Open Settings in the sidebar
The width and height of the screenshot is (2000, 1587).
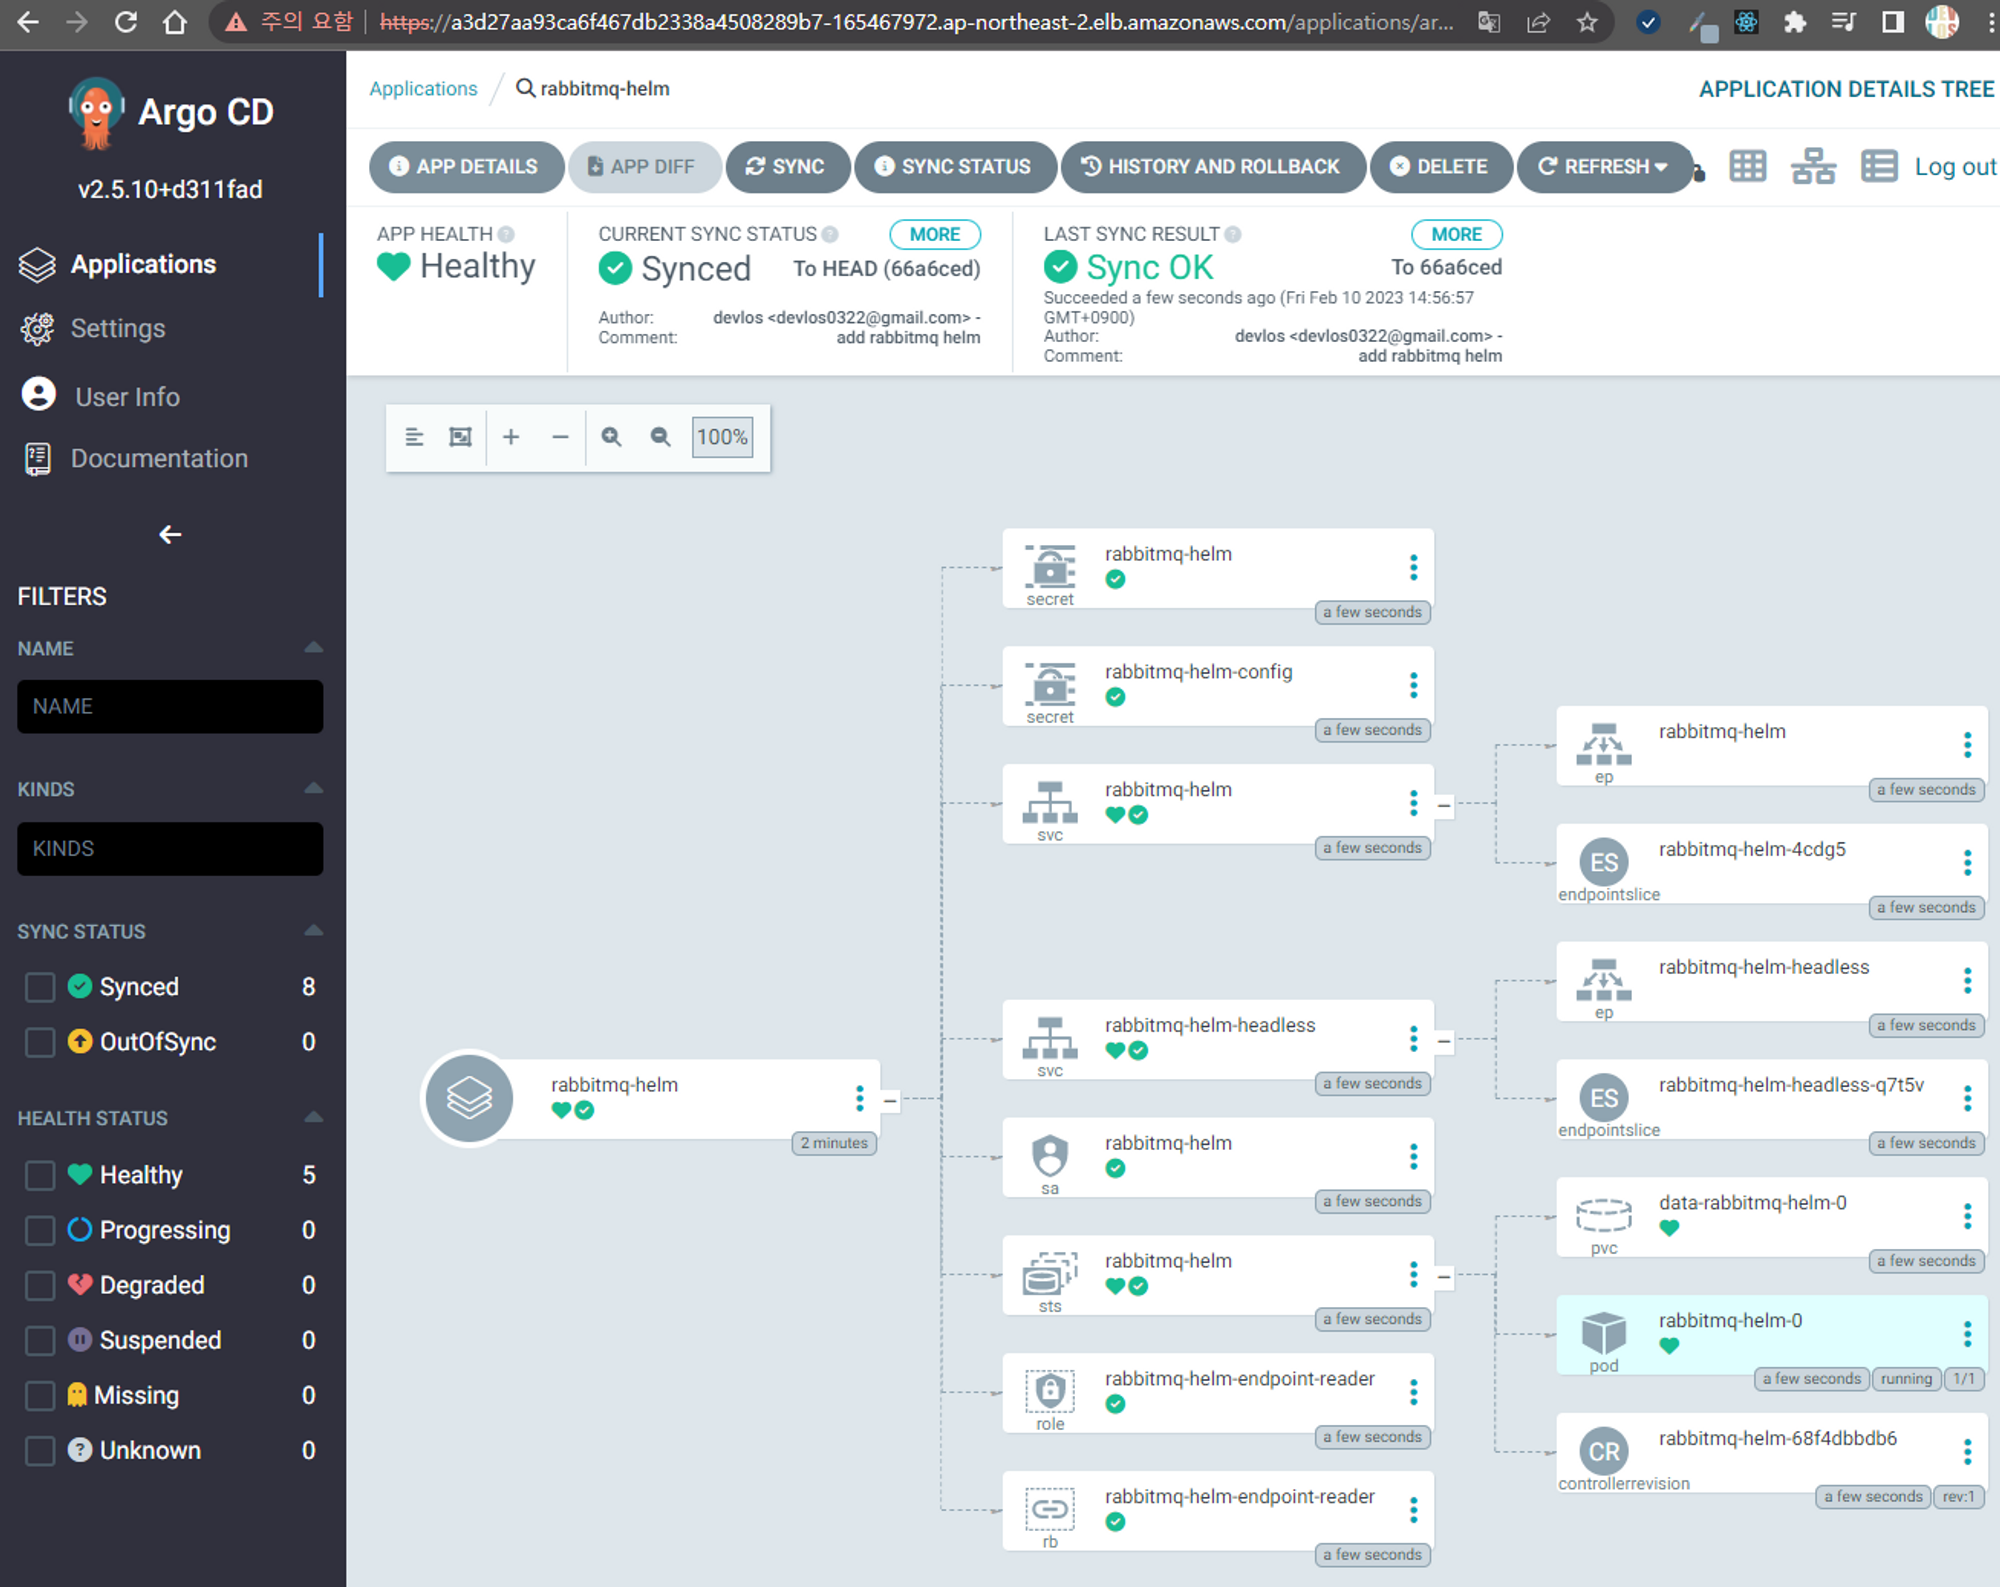pyautogui.click(x=117, y=329)
